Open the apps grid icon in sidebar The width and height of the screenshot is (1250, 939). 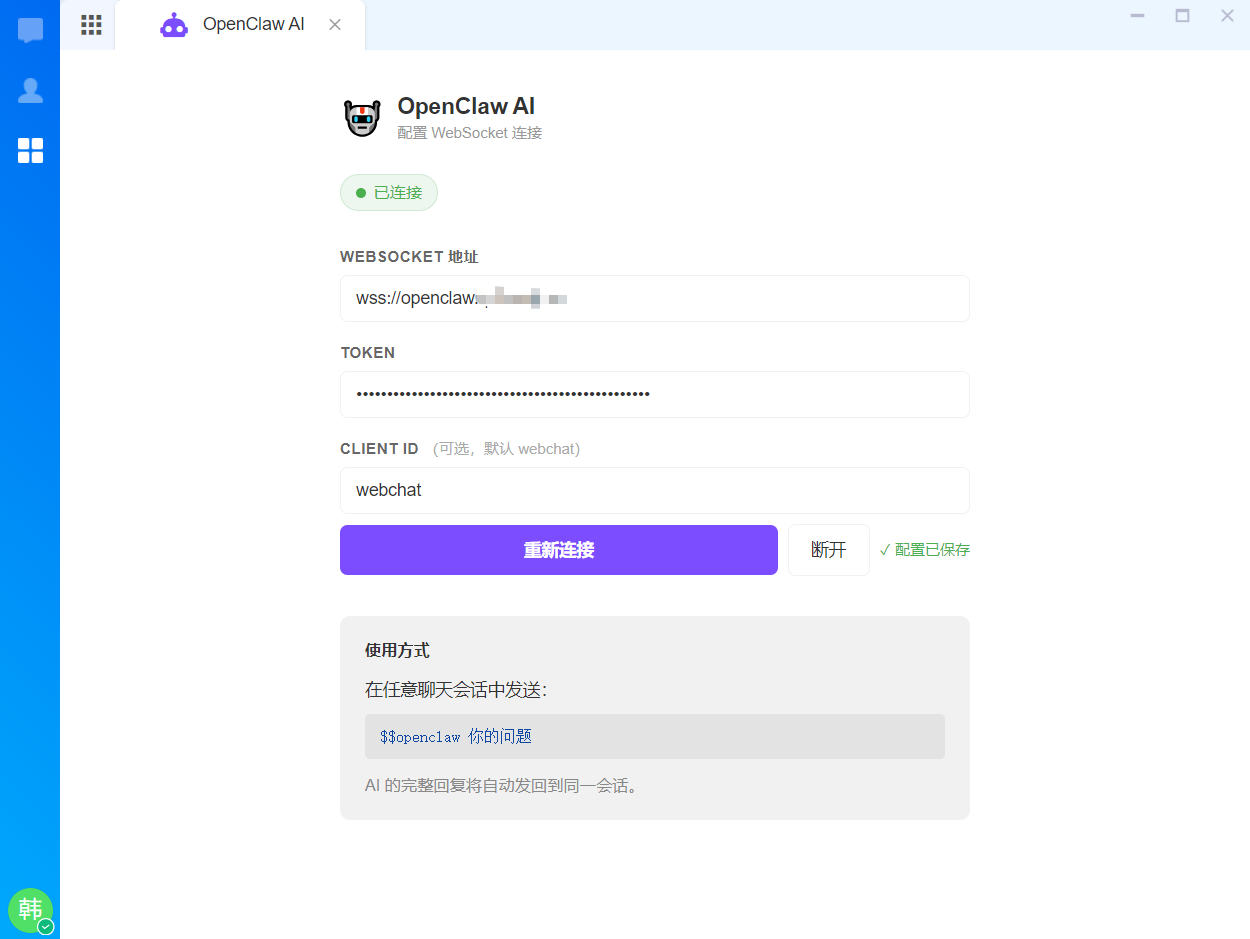(30, 151)
